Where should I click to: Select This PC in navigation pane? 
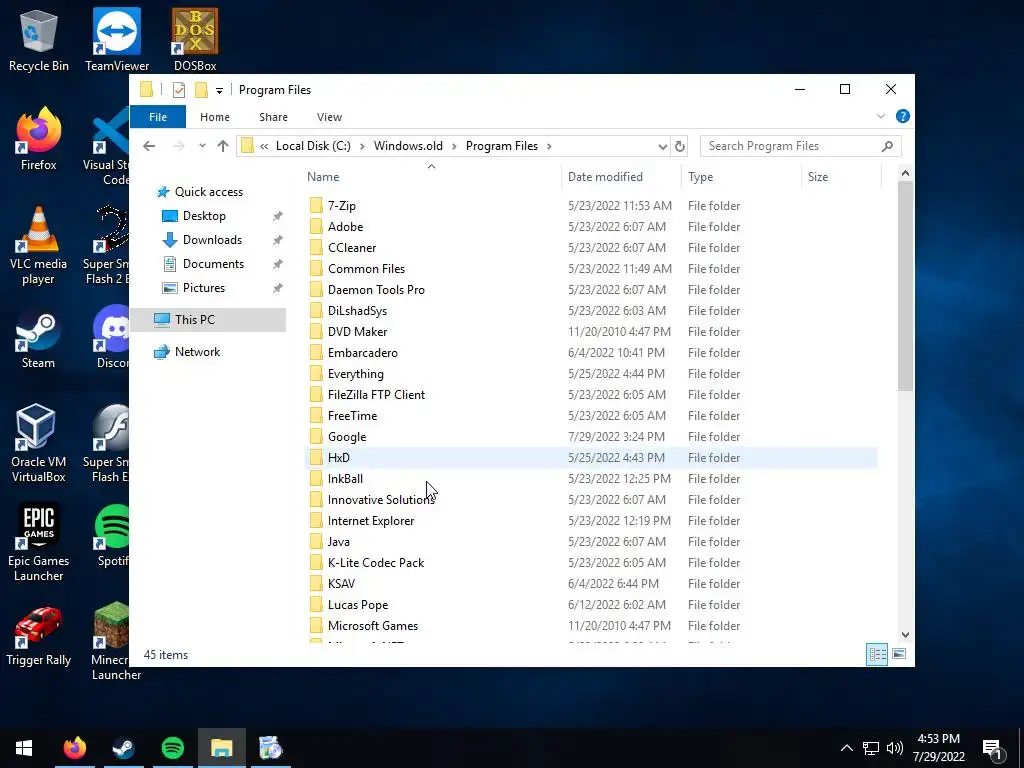[208, 319]
